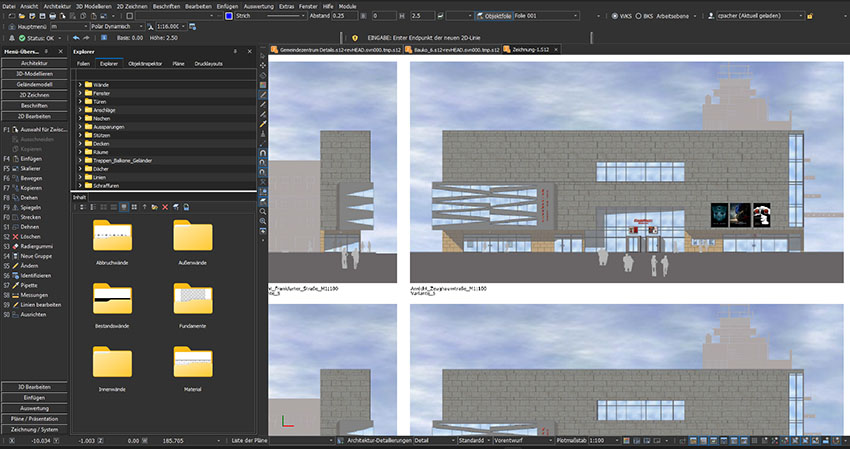Click the undo arrow icon
Image resolution: width=850 pixels, height=449 pixels.
75,38
